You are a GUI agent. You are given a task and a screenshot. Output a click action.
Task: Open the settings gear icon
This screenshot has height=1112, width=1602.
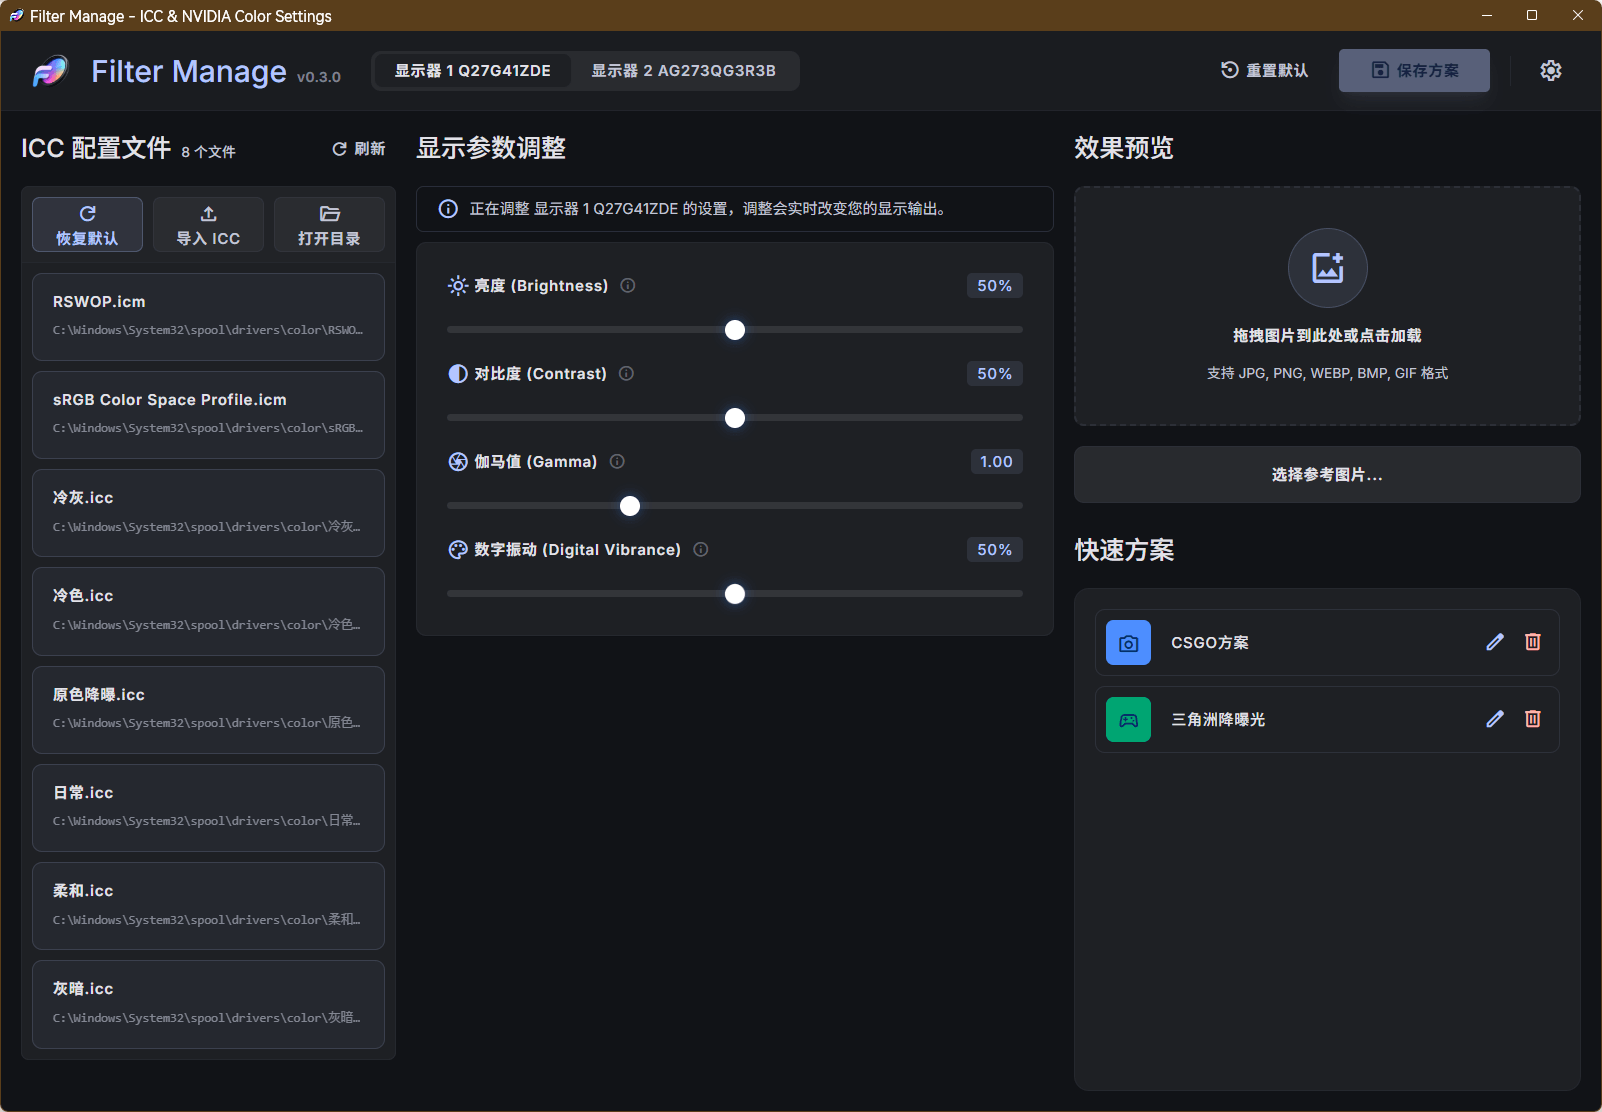pyautogui.click(x=1551, y=70)
